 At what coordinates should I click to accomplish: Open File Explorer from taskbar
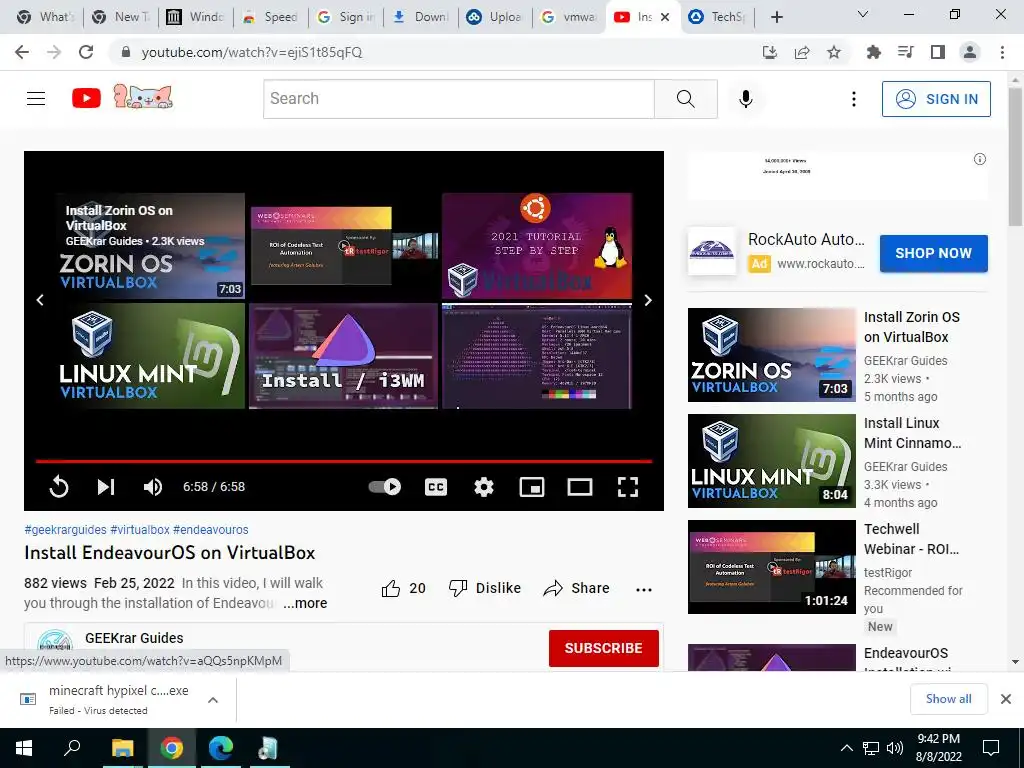click(122, 748)
